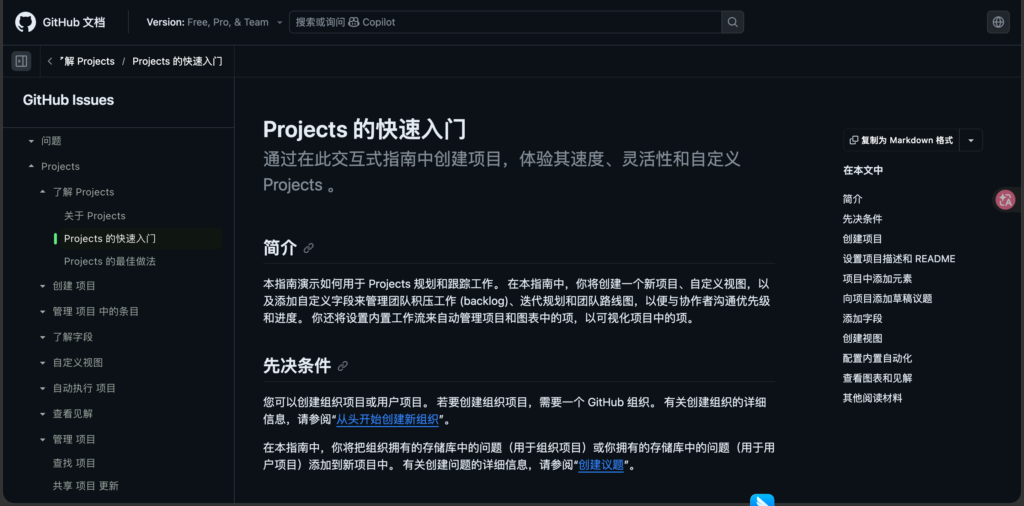Expand the 了解字段 section

pyautogui.click(x=43, y=337)
